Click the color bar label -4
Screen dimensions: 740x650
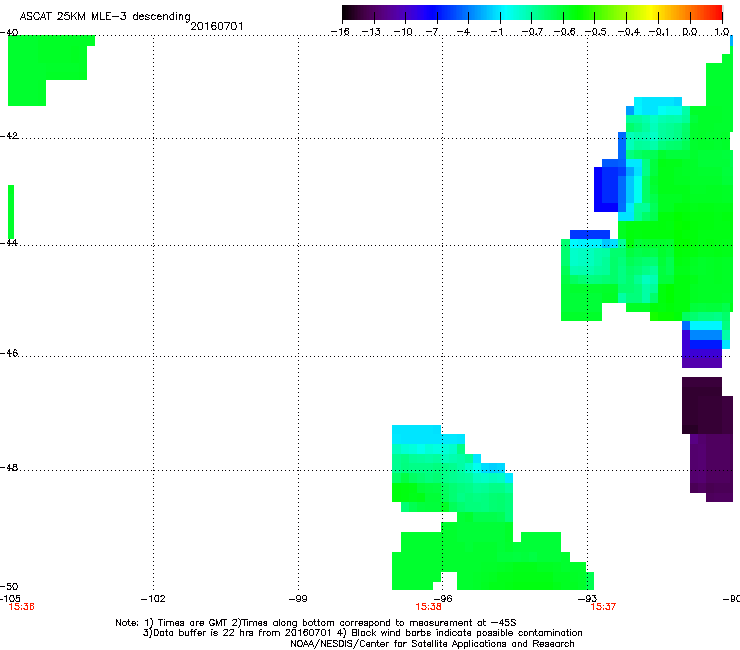[465, 32]
